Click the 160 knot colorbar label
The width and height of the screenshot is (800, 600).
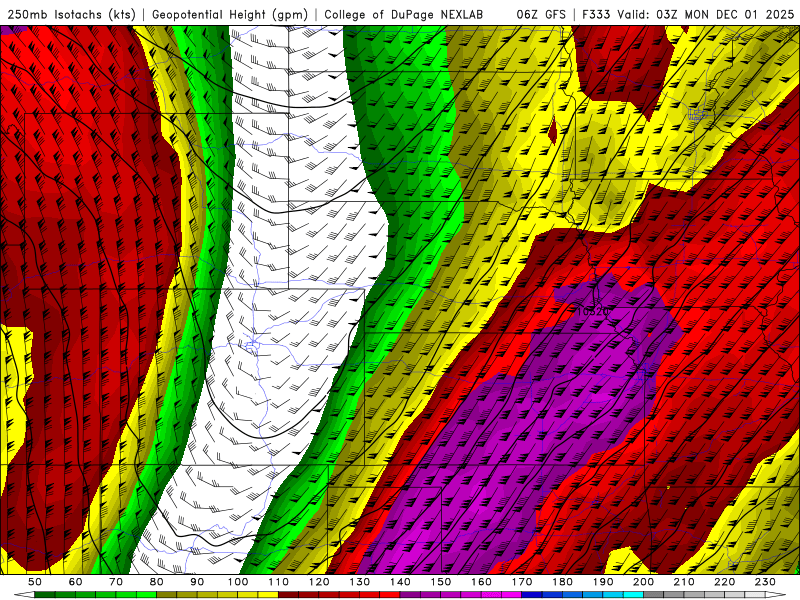[481, 582]
